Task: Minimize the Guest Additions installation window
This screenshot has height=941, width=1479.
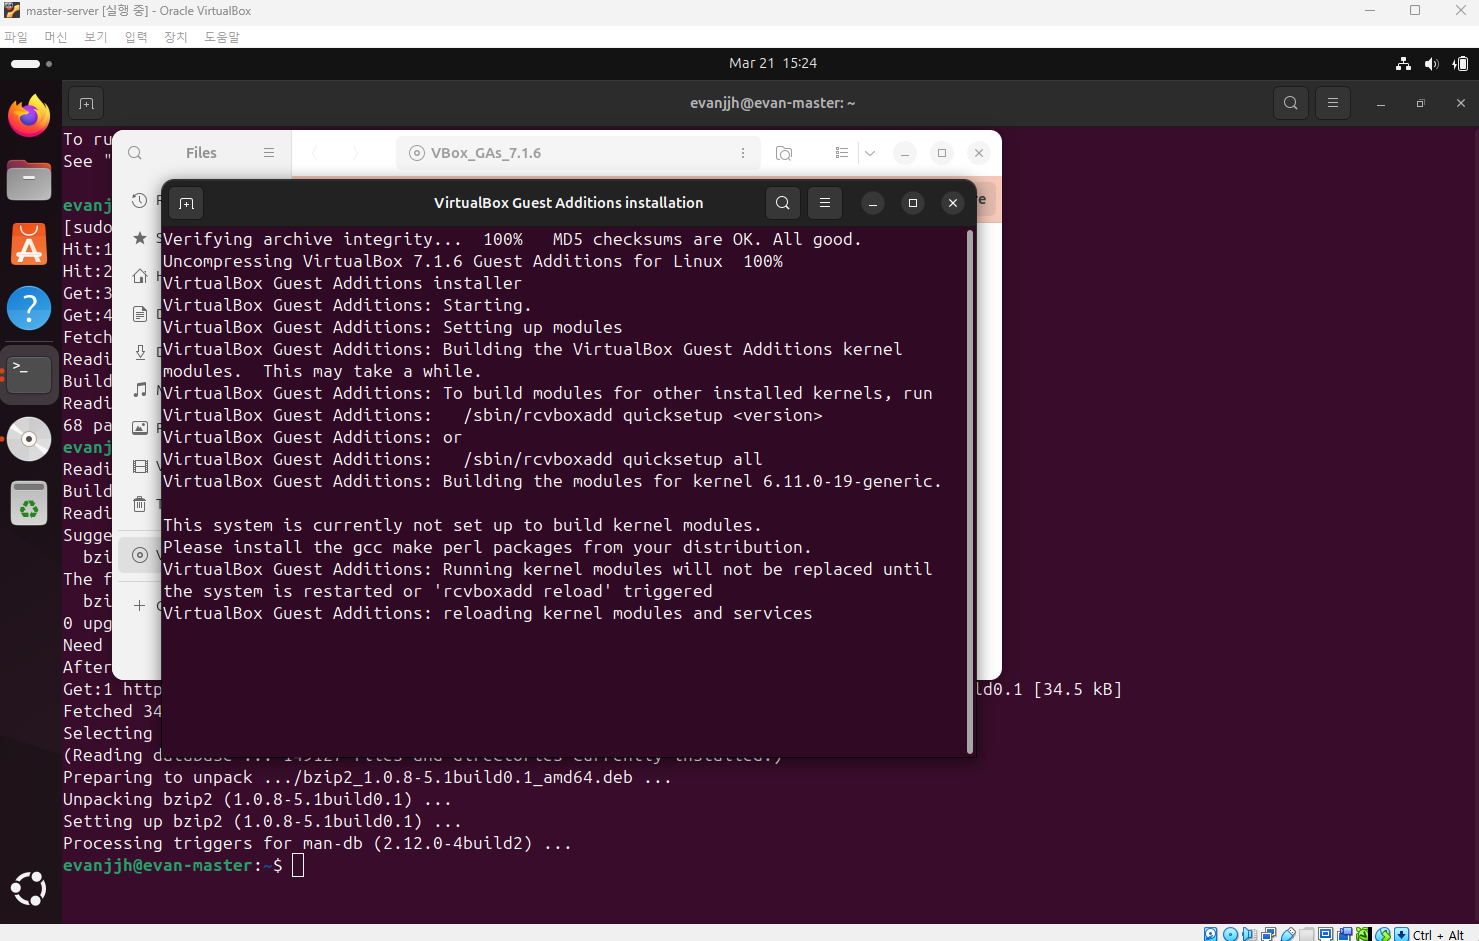Action: (873, 203)
